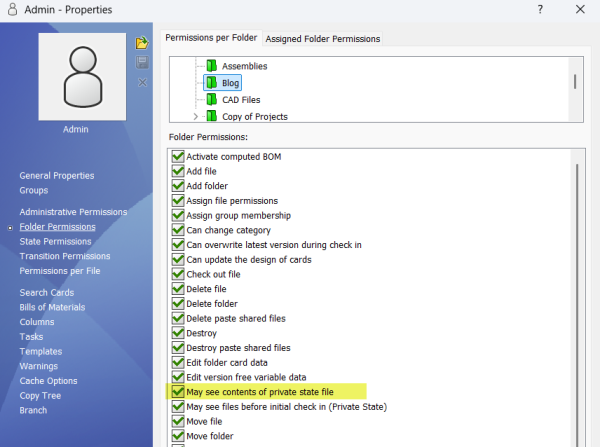Image resolution: width=600 pixels, height=447 pixels.
Task: Click the help question mark icon
Action: pyautogui.click(x=540, y=9)
